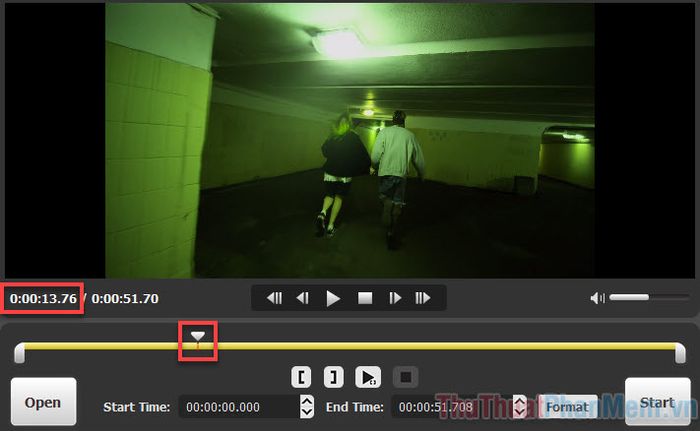Open a video file
The image size is (700, 431).
click(x=43, y=402)
